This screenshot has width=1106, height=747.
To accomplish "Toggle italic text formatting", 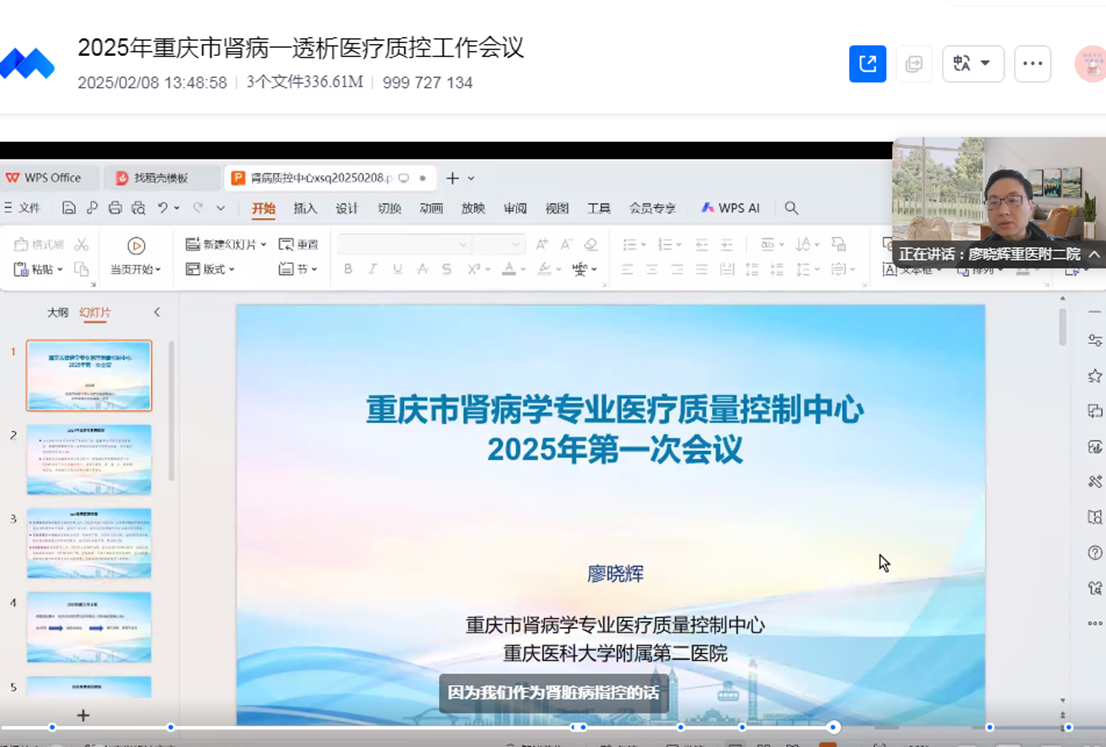I will [x=372, y=269].
